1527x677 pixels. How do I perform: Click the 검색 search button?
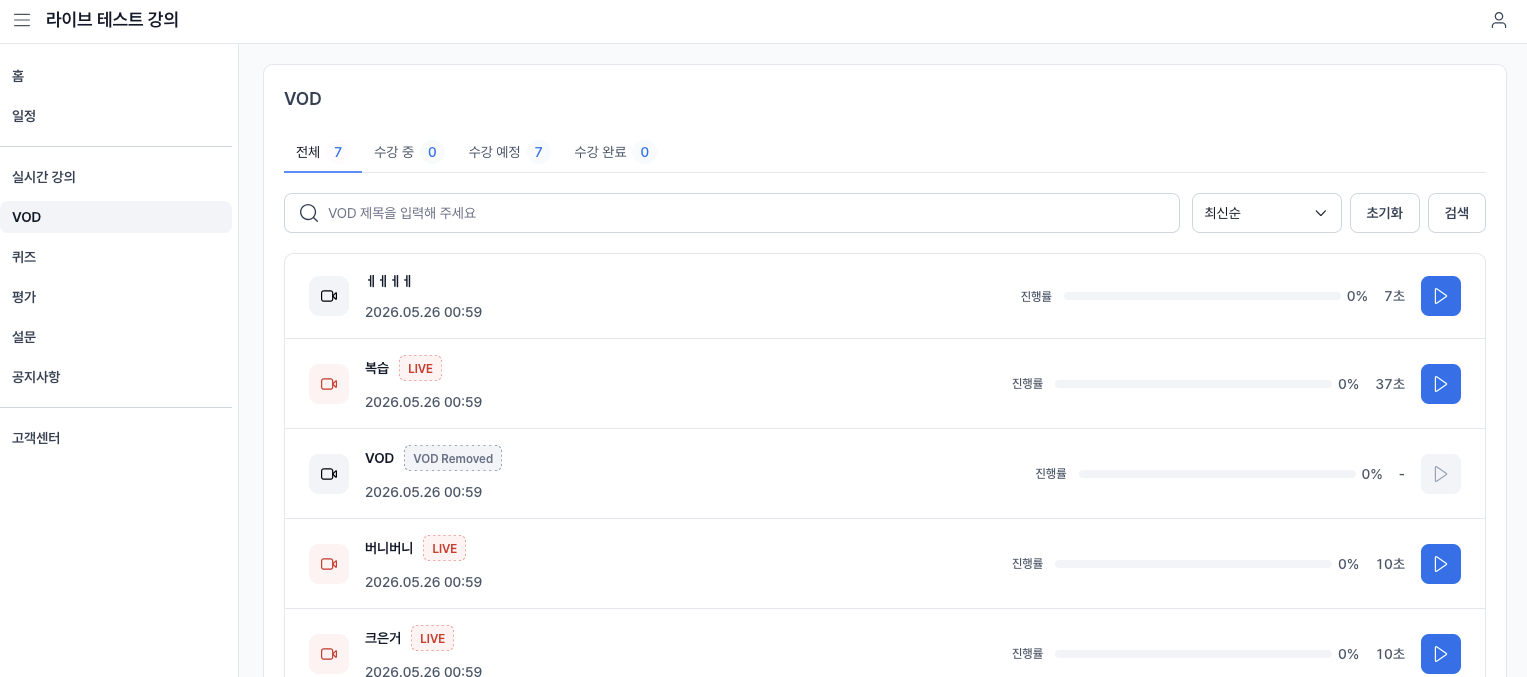tap(1457, 213)
